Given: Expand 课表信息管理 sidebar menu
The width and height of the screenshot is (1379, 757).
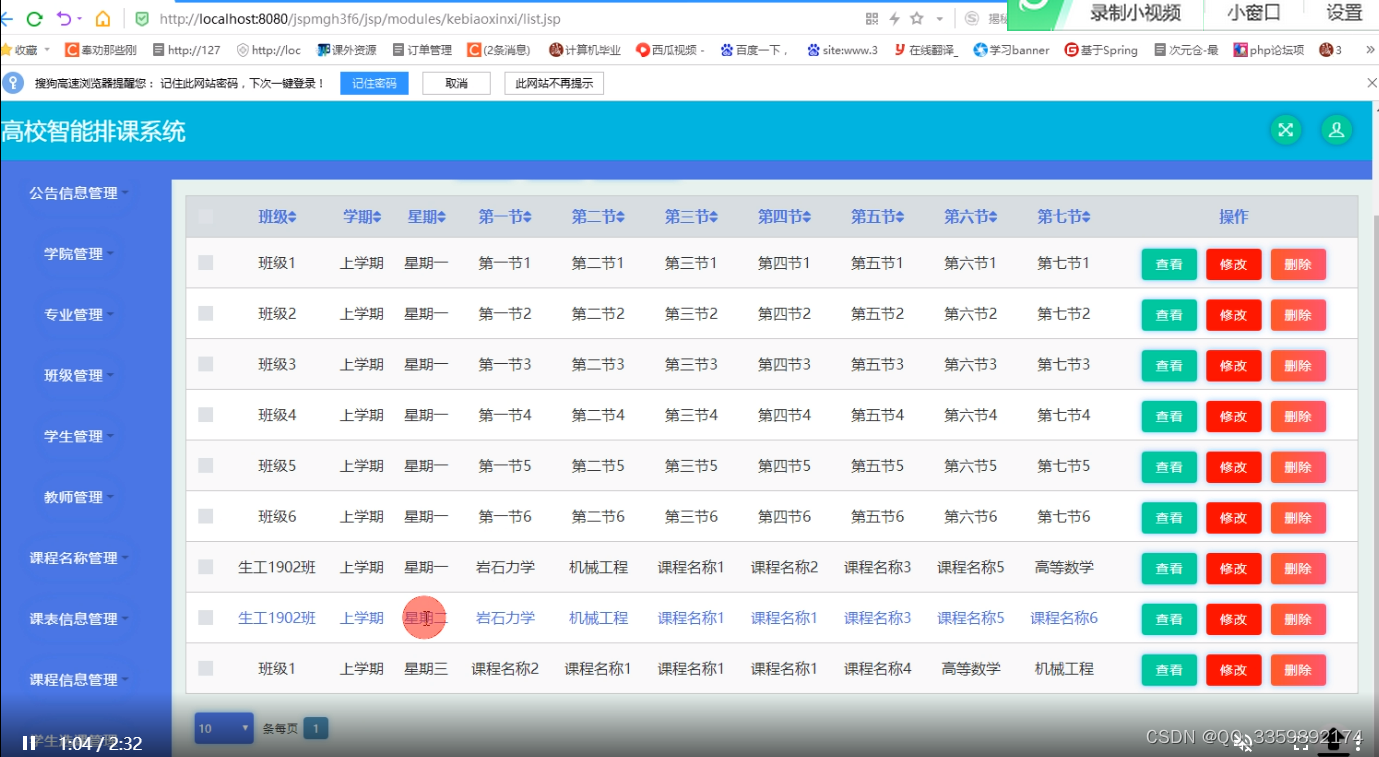Looking at the screenshot, I should point(79,619).
